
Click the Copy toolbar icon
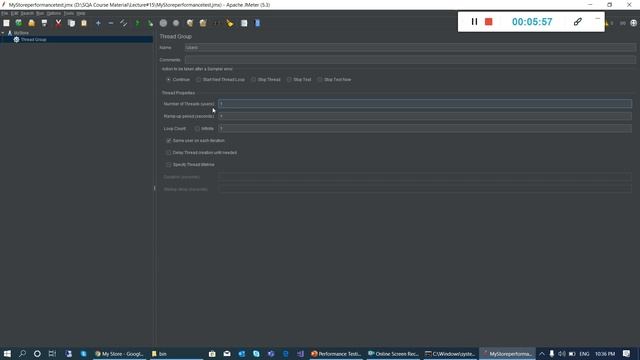tap(71, 23)
